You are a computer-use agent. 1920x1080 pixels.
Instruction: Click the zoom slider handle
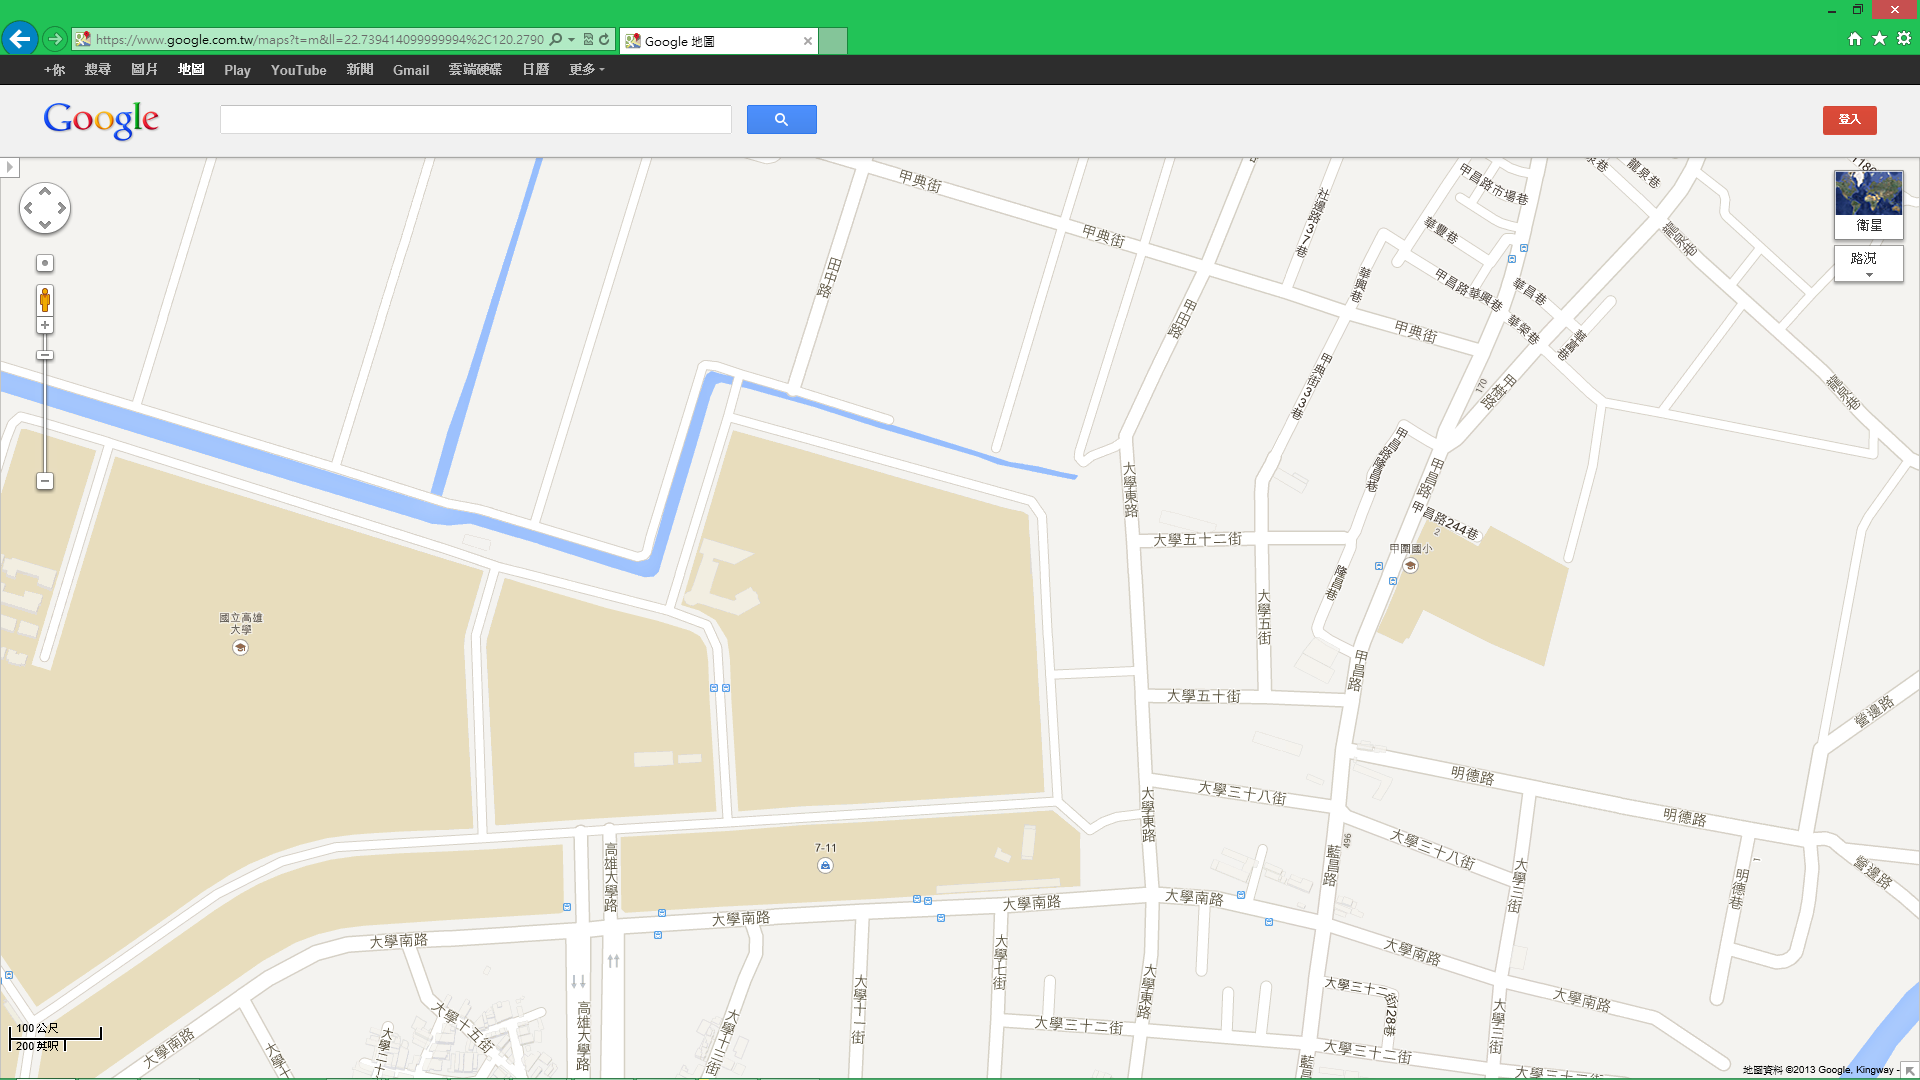45,355
